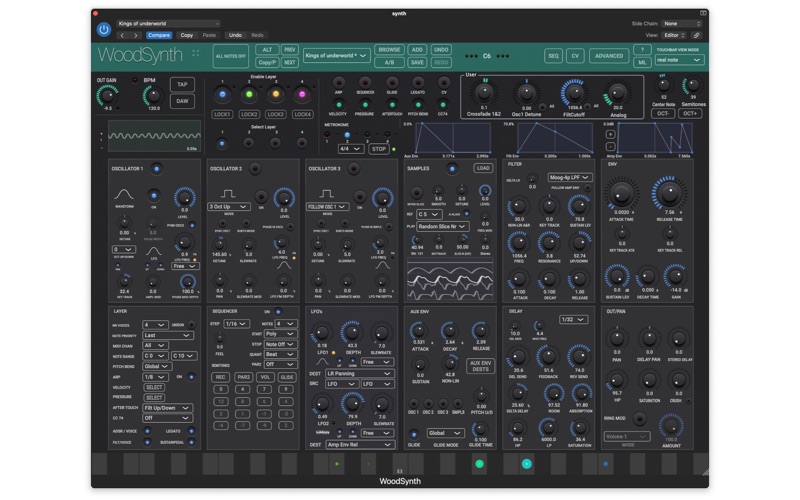The width and height of the screenshot is (800, 500).
Task: Click the ADVANCED tab button
Action: pyautogui.click(x=609, y=56)
